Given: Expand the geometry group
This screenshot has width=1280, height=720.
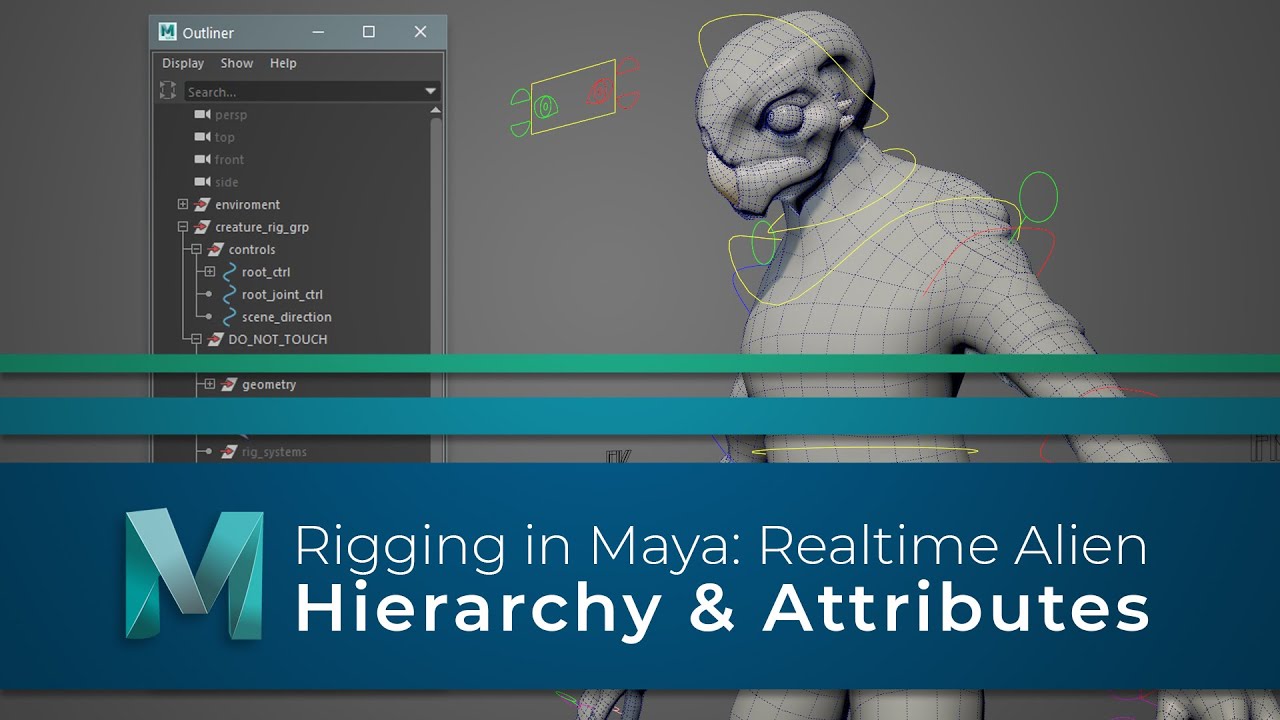Looking at the screenshot, I should point(210,384).
